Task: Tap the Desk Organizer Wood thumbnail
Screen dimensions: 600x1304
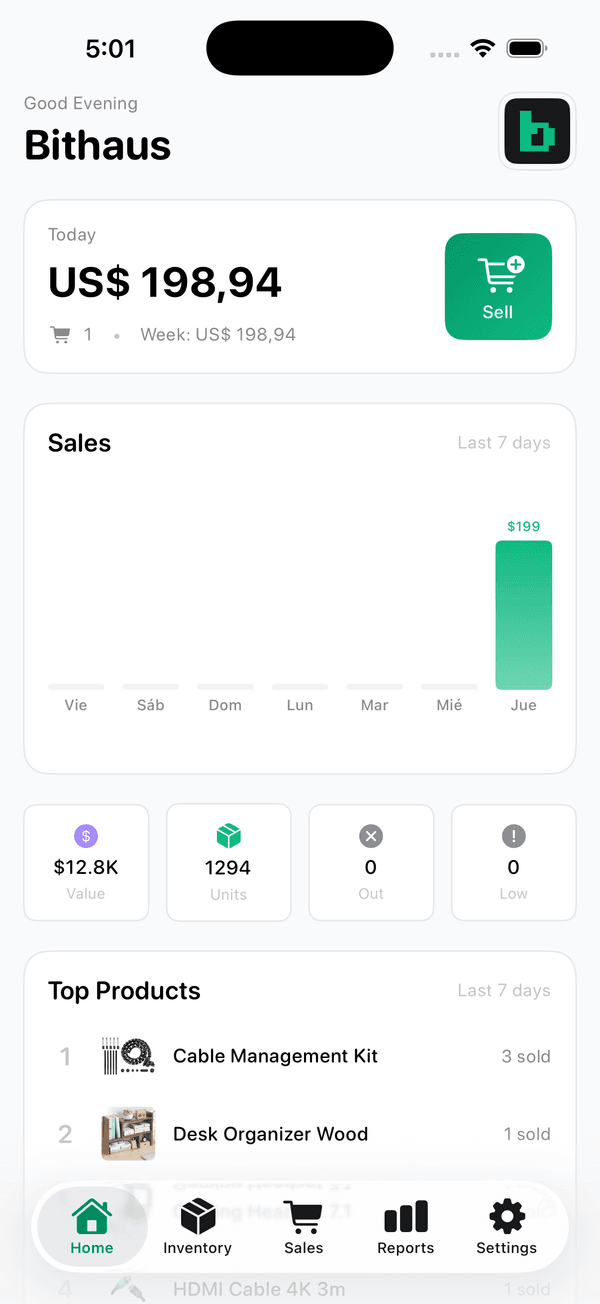Action: click(x=128, y=1134)
